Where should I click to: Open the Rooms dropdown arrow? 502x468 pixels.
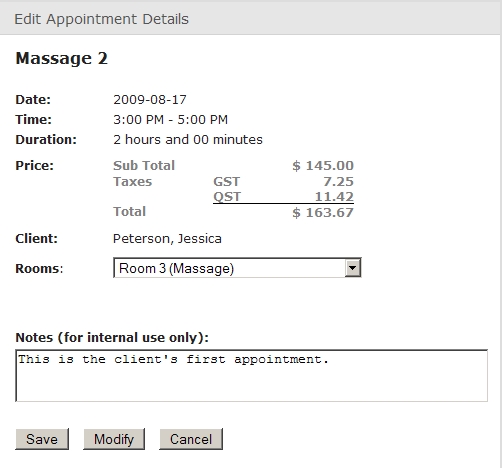coord(353,268)
